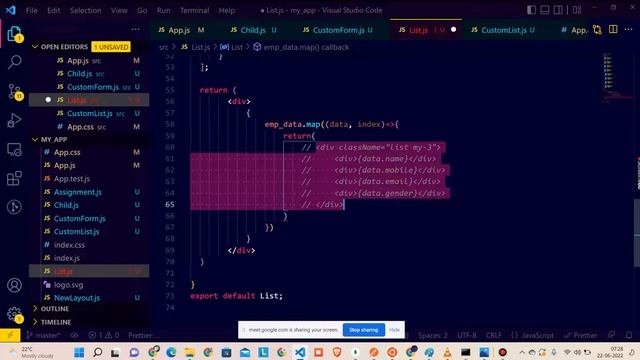Switch to the Child.js editor tab
The width and height of the screenshot is (640, 360).
[x=253, y=30]
